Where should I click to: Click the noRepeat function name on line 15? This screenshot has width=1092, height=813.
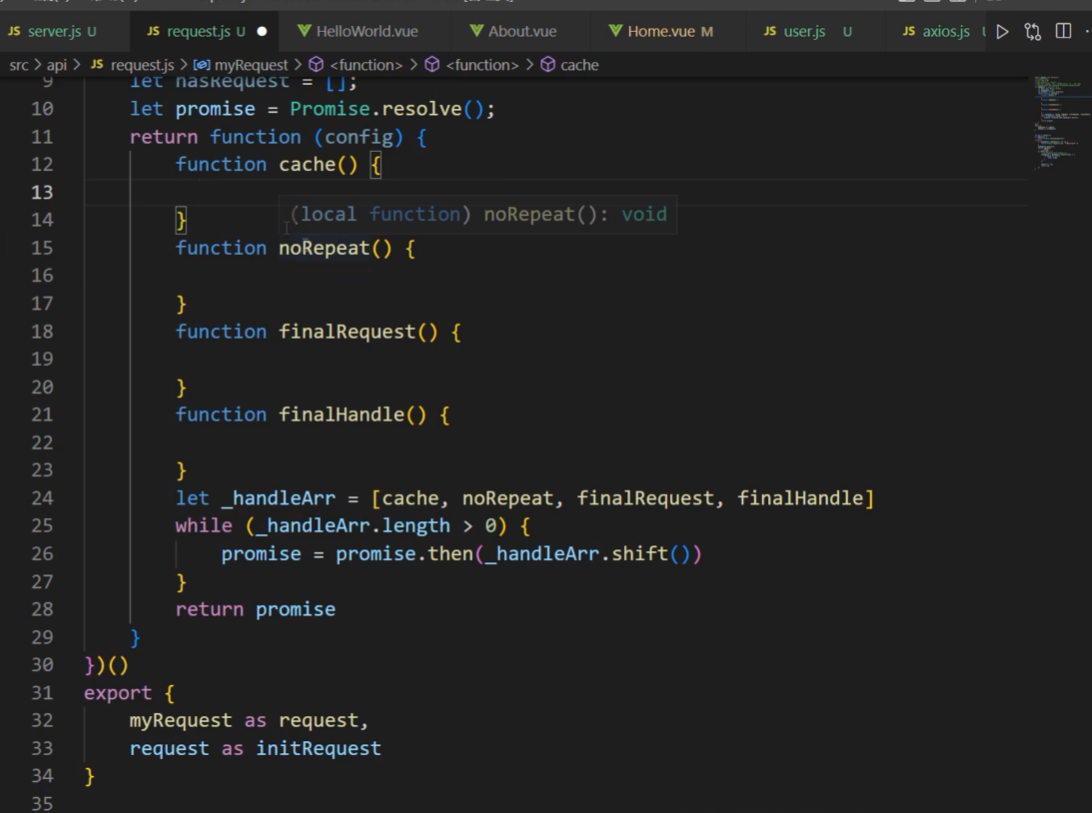click(x=324, y=248)
